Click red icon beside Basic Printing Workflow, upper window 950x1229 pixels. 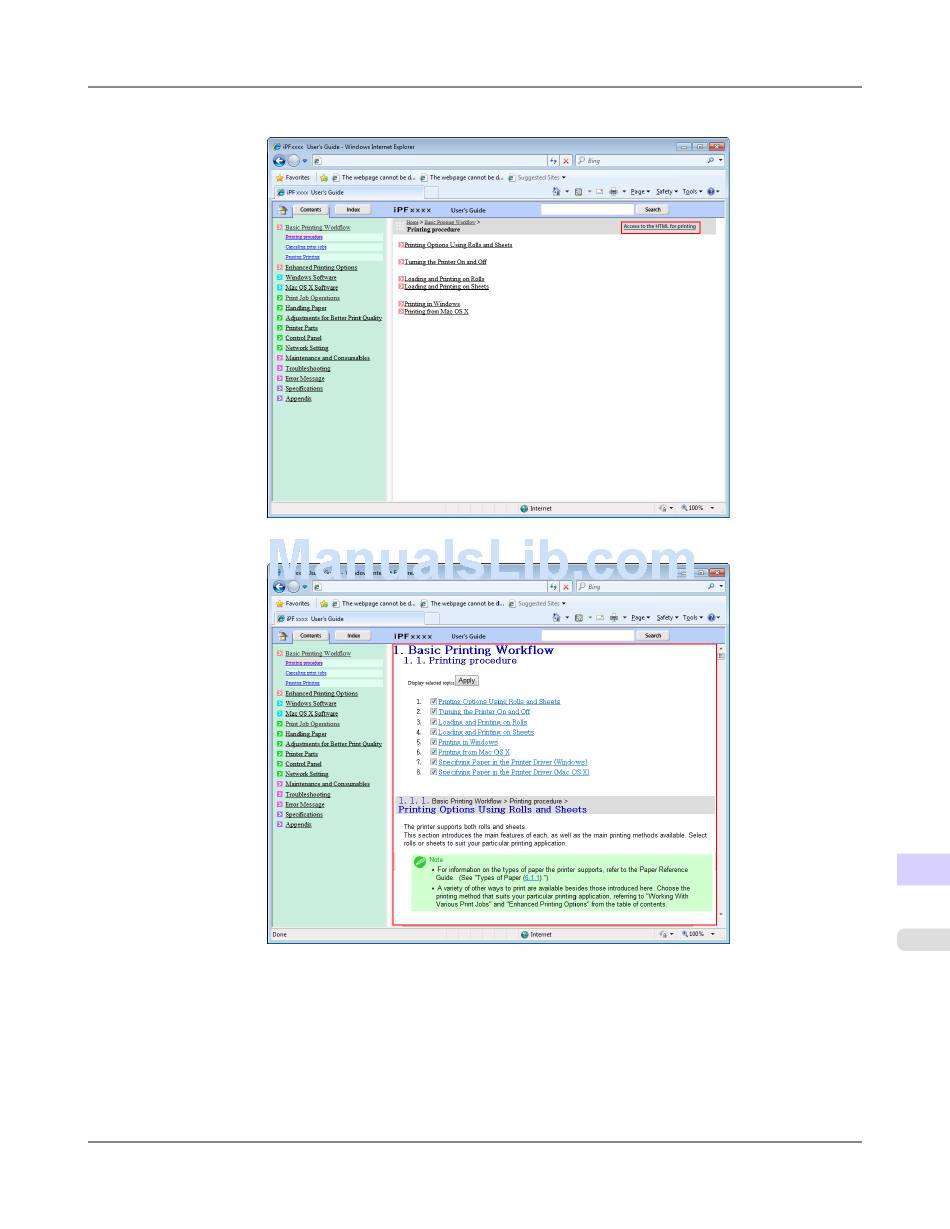pyautogui.click(x=280, y=228)
